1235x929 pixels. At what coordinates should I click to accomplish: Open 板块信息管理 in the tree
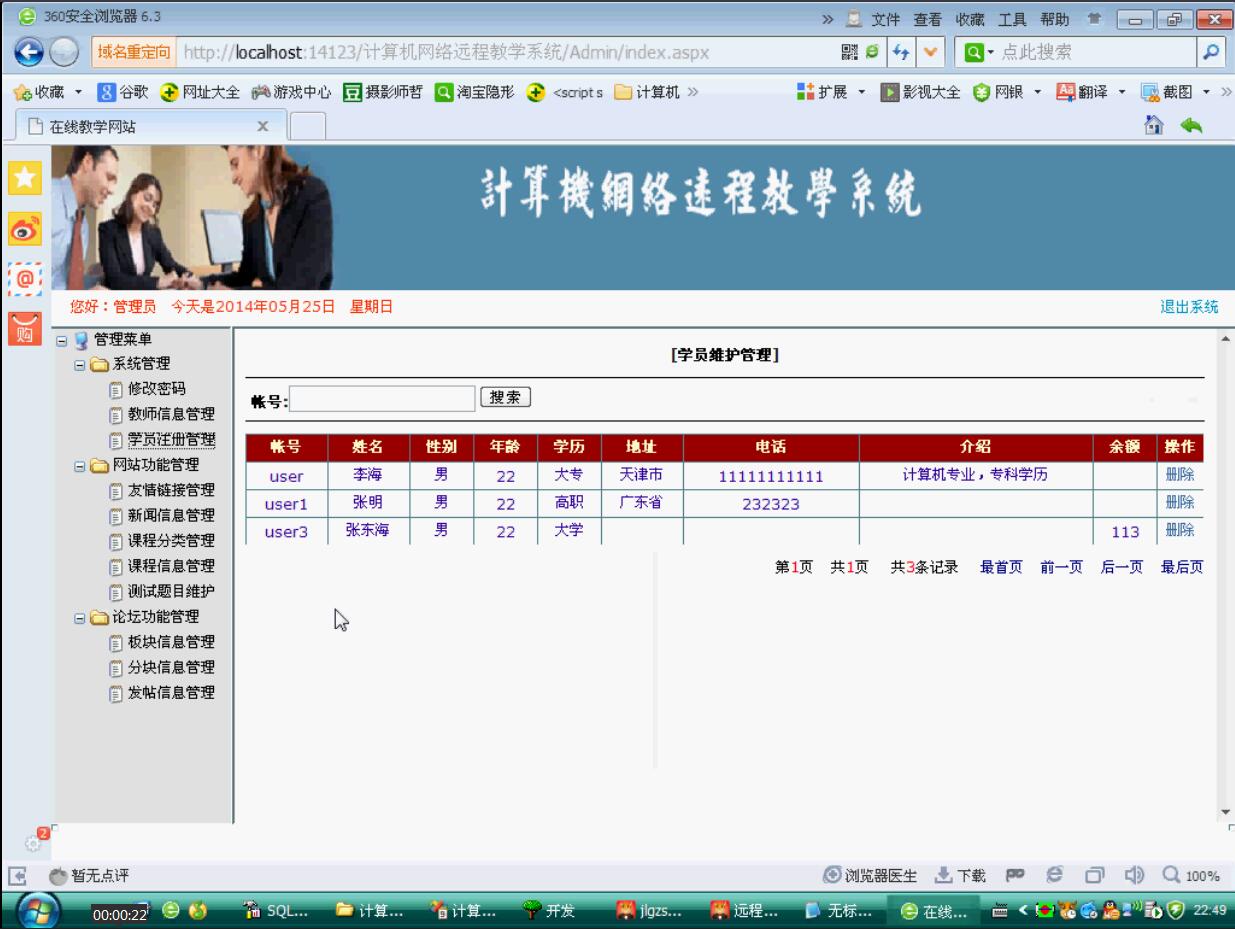pyautogui.click(x=171, y=643)
